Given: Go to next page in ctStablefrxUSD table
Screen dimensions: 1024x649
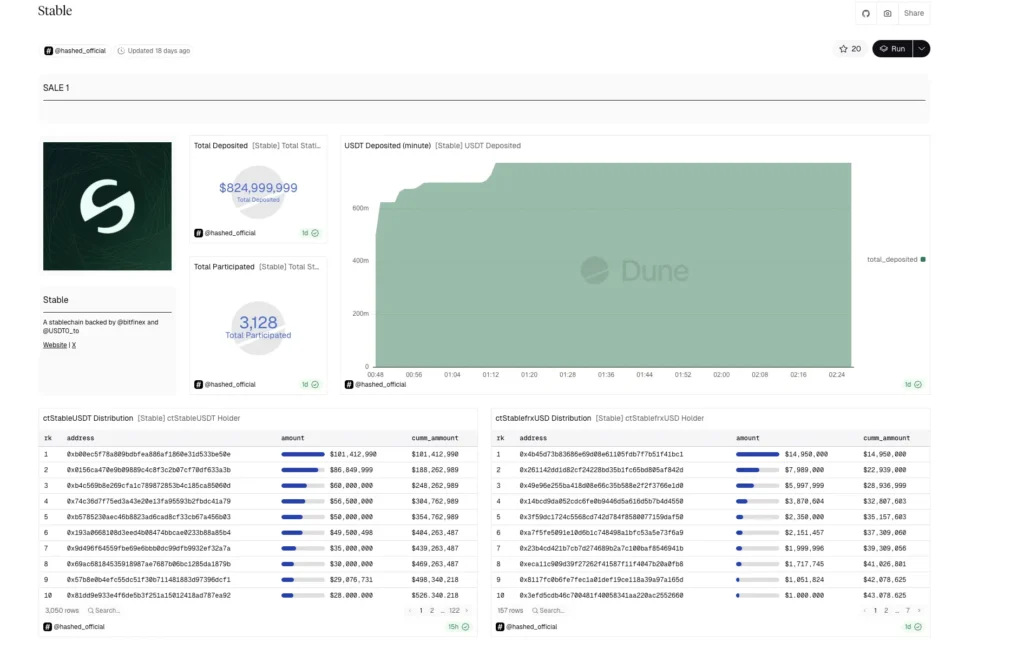Looking at the screenshot, I should coord(921,610).
